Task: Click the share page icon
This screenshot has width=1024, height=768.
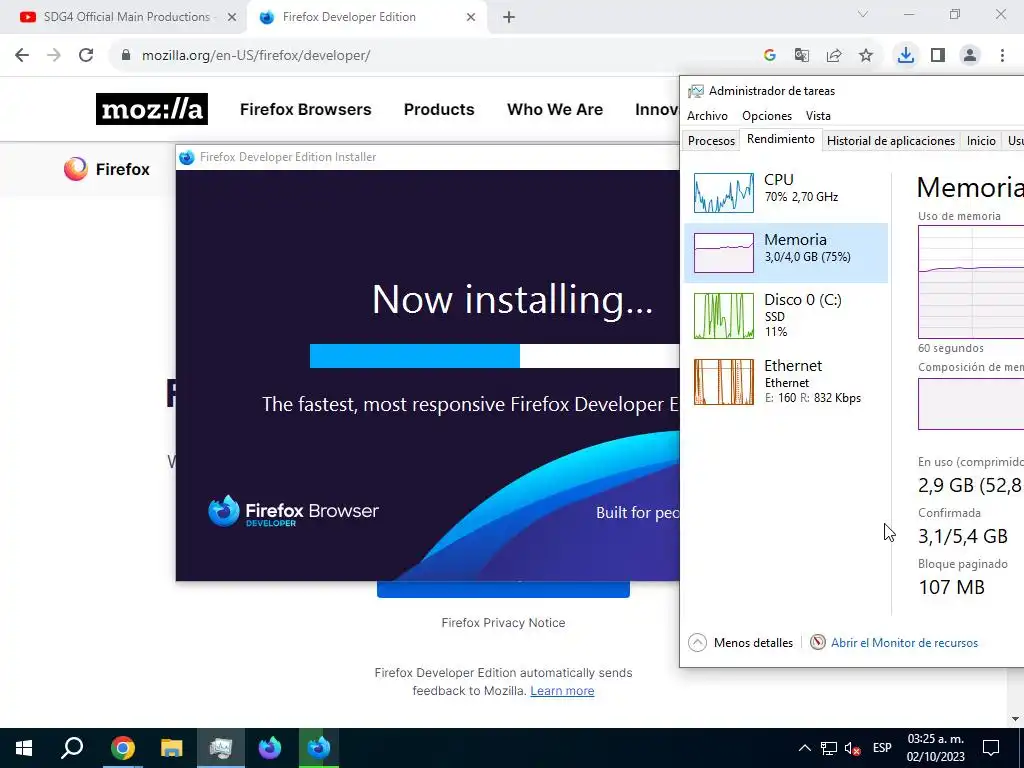Action: pyautogui.click(x=834, y=55)
